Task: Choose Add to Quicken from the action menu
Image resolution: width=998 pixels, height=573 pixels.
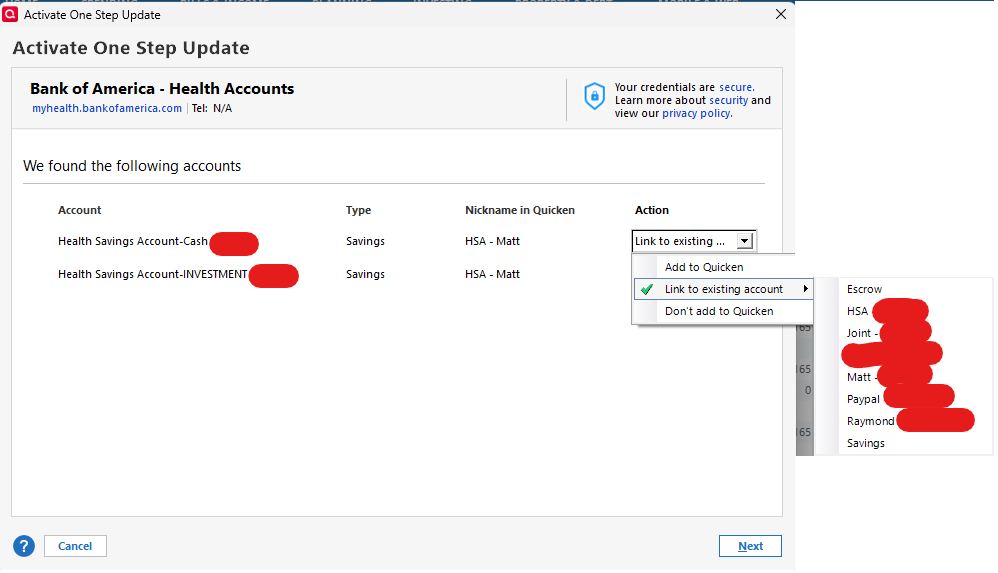Action: coord(704,267)
